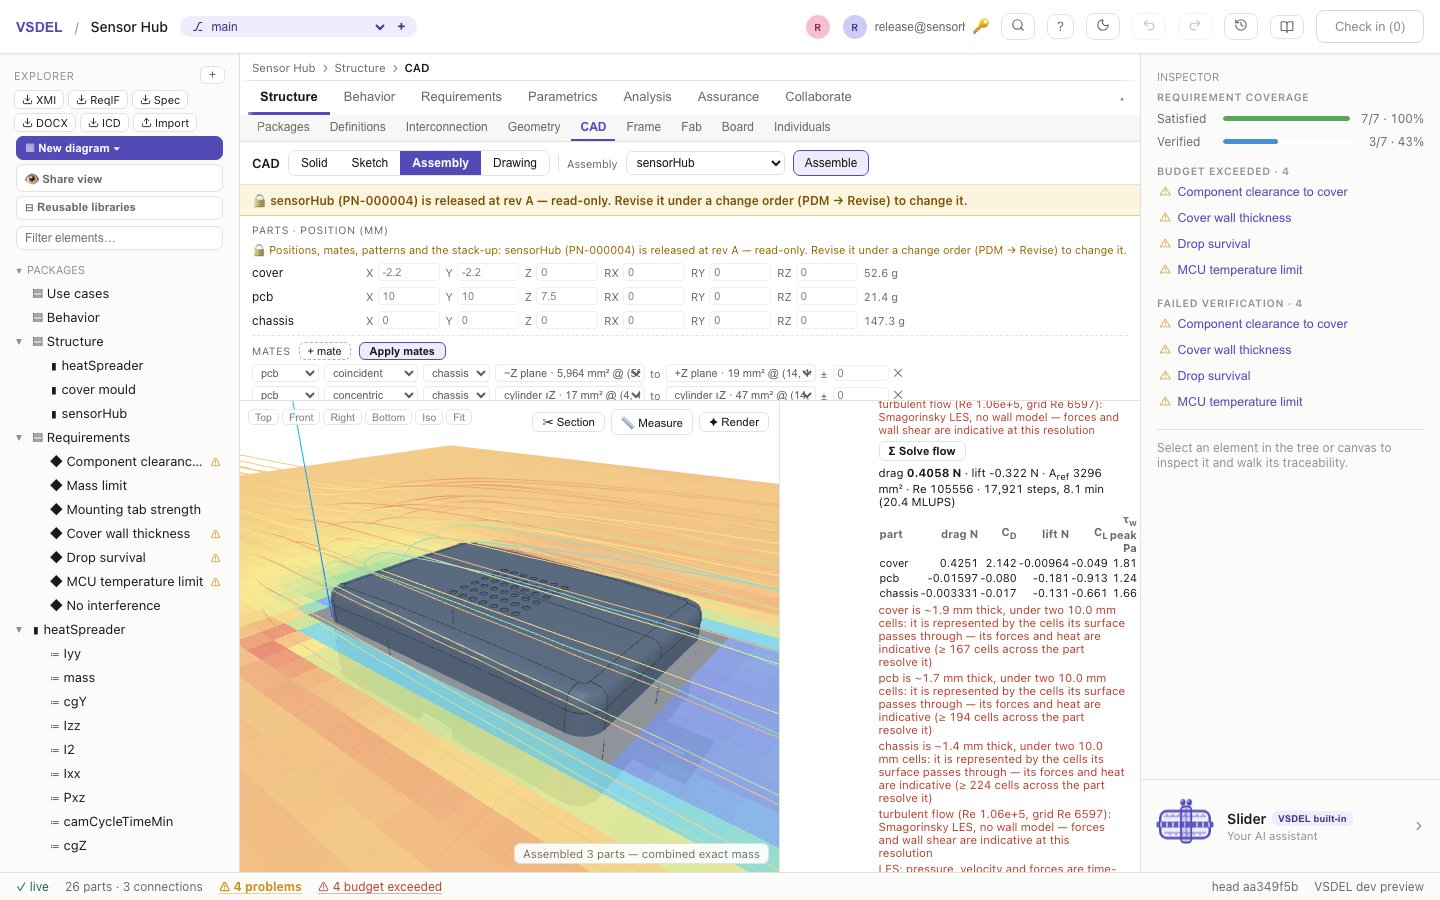Select the Sketch CAD mode
Viewport: 1440px width, 900px height.
coord(369,163)
